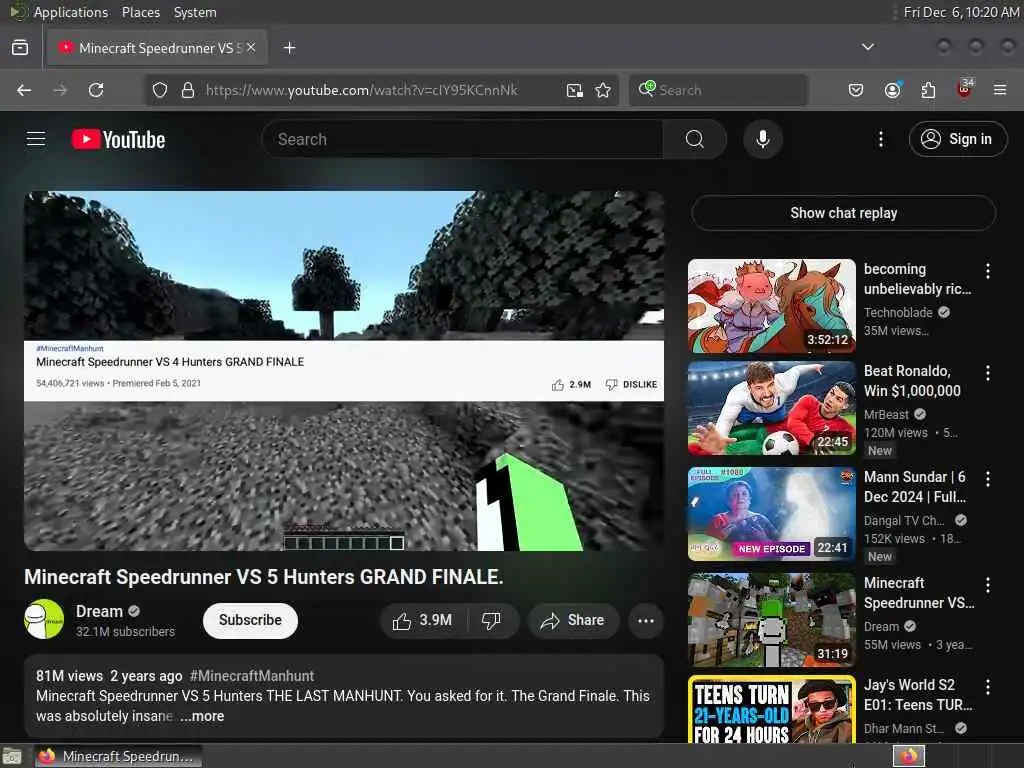Open the YouTube guide hamburger menu
1024x768 pixels.
36,139
